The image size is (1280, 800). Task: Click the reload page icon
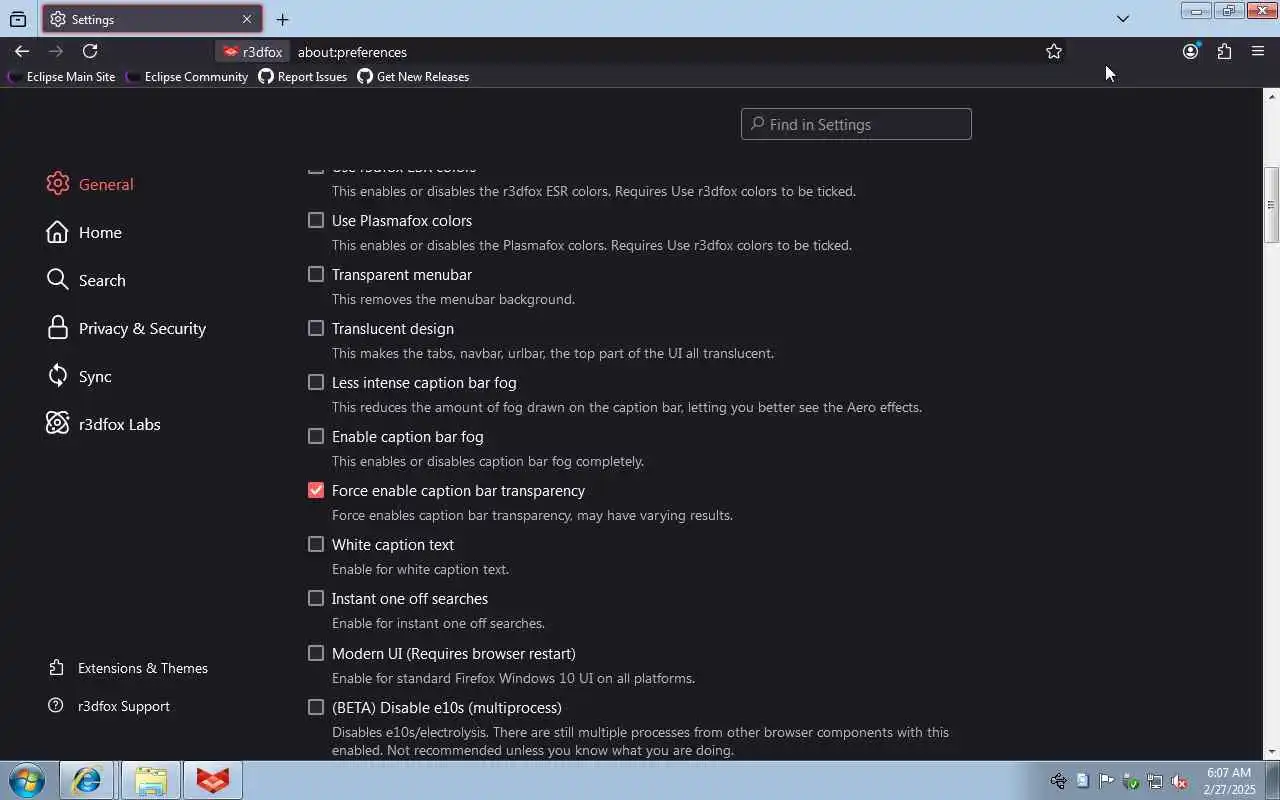(x=90, y=51)
